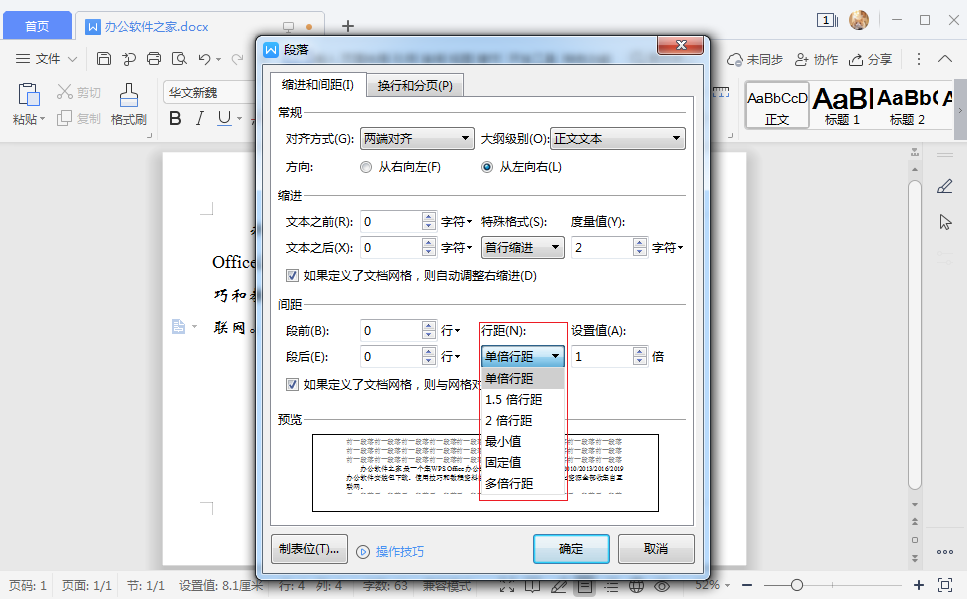This screenshot has height=599, width=967.
Task: Click the Cut (剪切) scissors icon
Action: point(65,92)
